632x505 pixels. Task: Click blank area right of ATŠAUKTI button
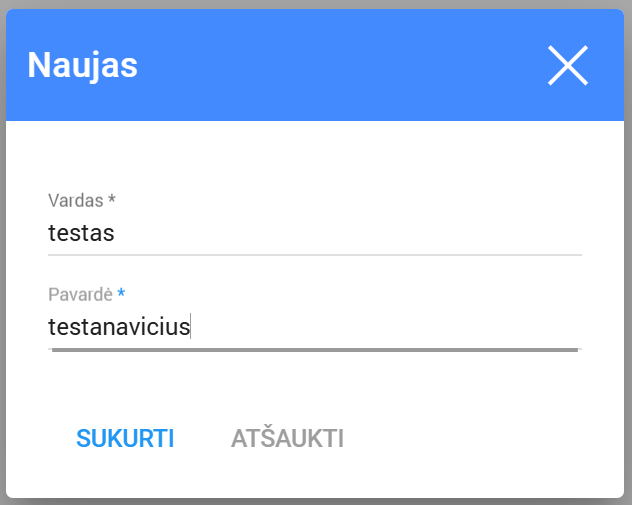click(x=480, y=439)
